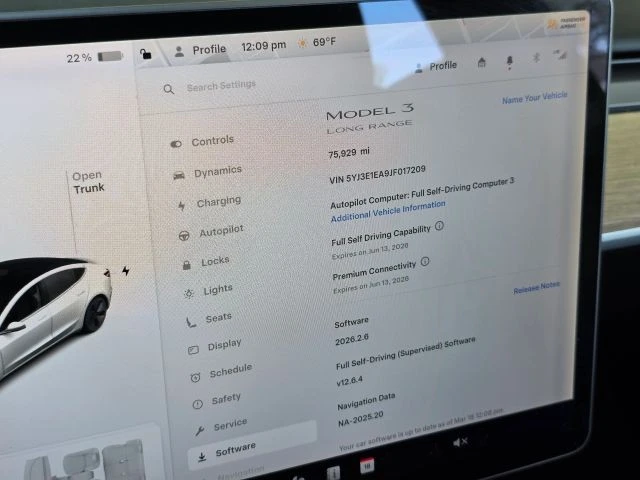Image resolution: width=640 pixels, height=480 pixels.
Task: Tap the 12:09 pm clock
Action: pos(264,46)
